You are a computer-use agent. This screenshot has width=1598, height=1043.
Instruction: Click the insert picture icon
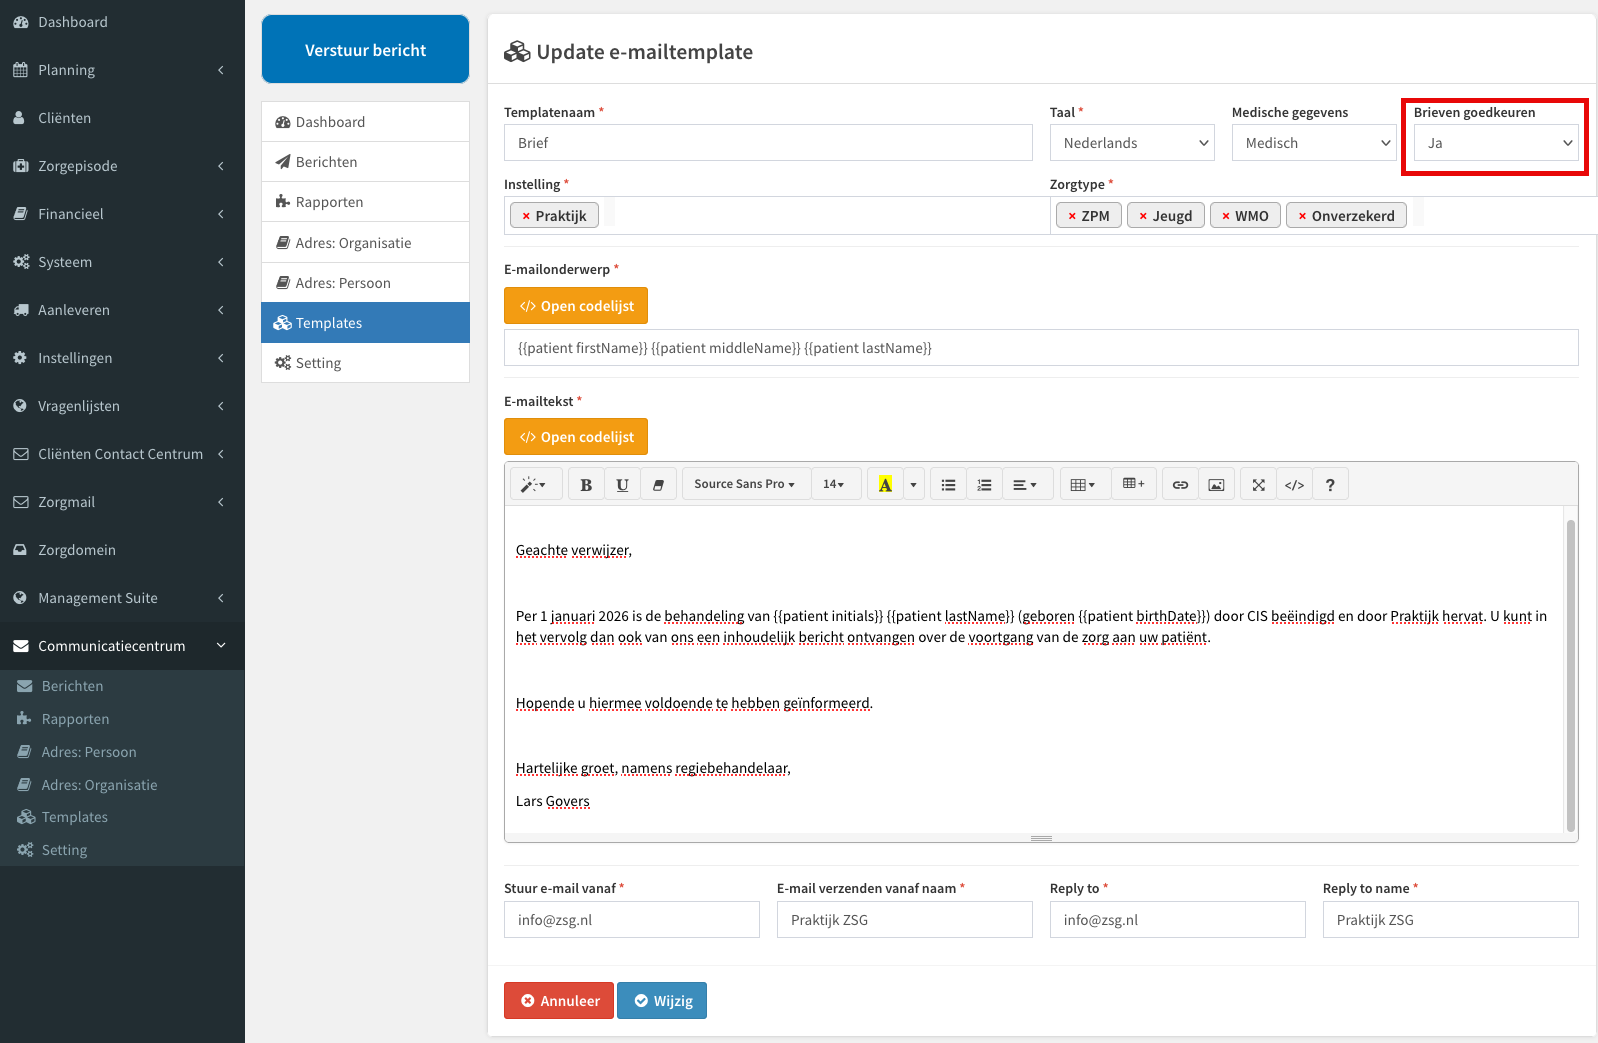coord(1216,485)
